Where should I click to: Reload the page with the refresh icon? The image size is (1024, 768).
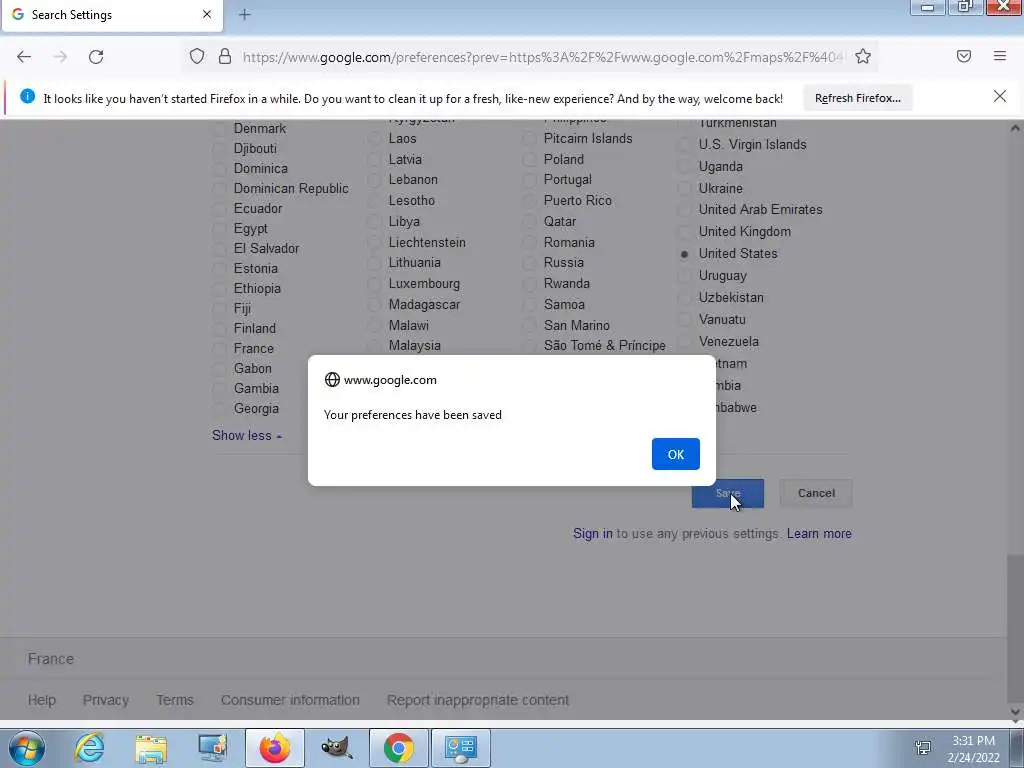[96, 57]
